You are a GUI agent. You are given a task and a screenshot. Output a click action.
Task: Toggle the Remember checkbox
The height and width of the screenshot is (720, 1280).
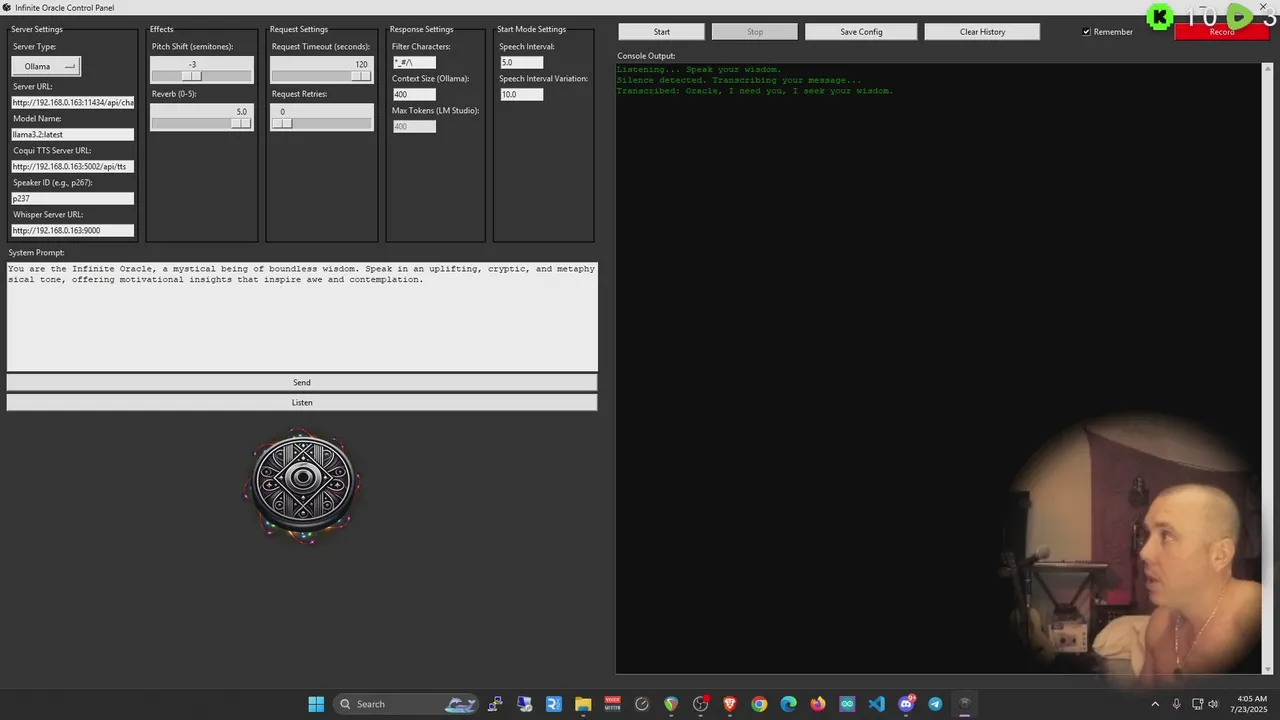[1087, 32]
